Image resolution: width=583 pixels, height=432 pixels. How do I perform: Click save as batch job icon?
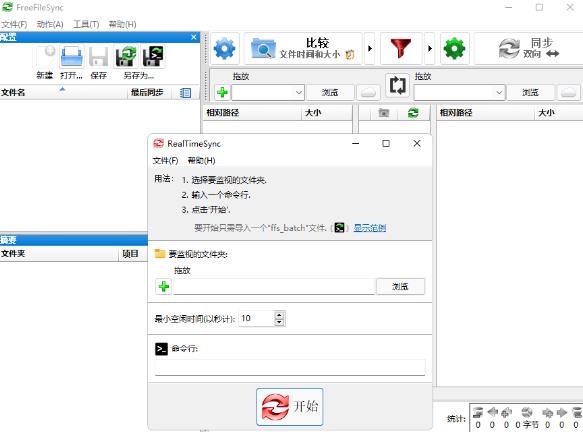point(153,56)
